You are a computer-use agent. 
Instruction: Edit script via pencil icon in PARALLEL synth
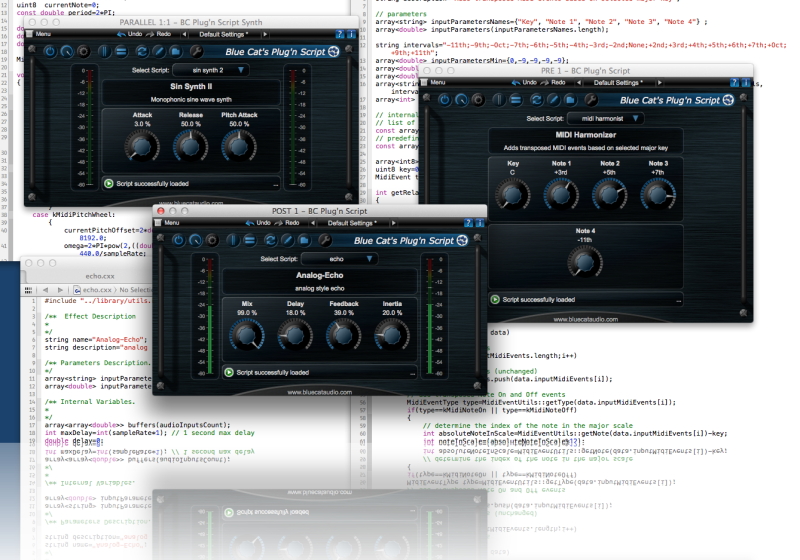159,52
